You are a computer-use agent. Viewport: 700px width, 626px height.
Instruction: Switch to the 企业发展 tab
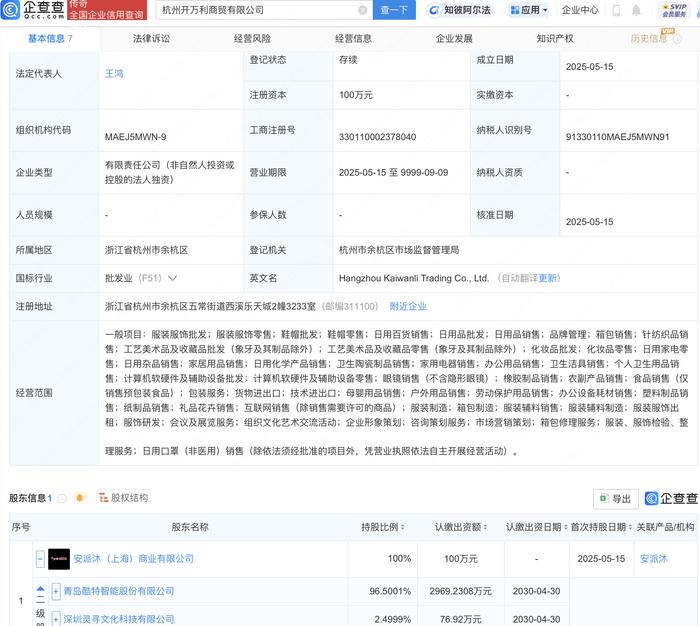(454, 39)
